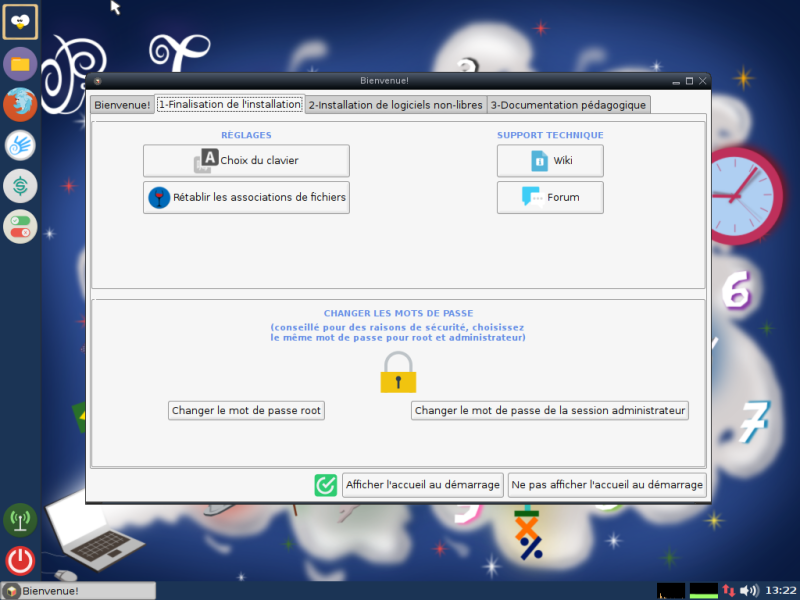This screenshot has height=600, width=800.
Task: Launch the file manager from the dock
Action: click(20, 64)
